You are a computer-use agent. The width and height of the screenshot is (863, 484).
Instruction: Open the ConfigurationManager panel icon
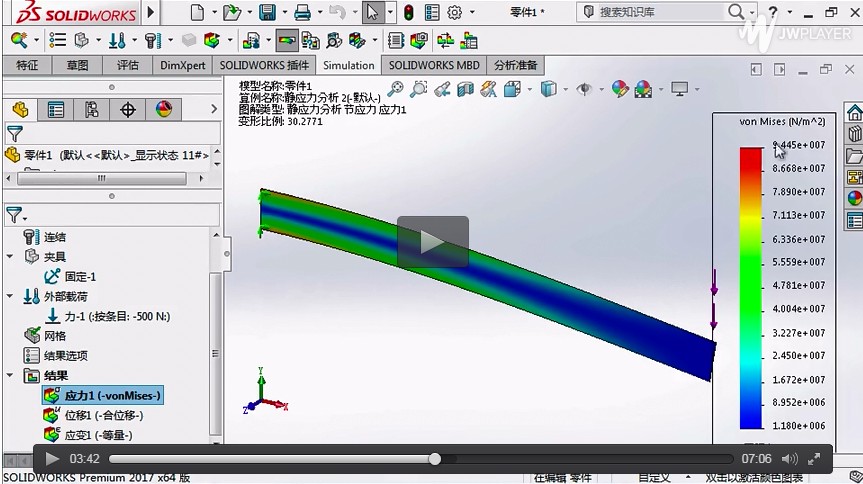(92, 109)
